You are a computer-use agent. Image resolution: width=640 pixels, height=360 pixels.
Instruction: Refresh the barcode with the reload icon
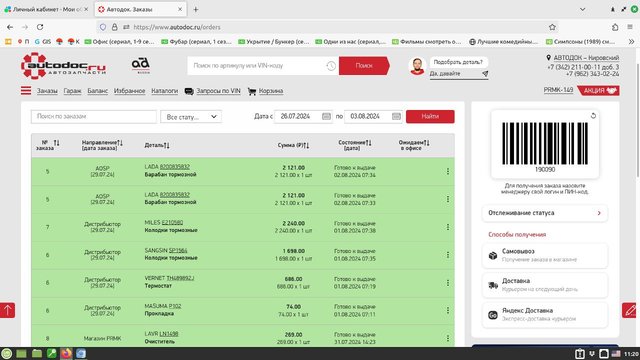coord(593,116)
